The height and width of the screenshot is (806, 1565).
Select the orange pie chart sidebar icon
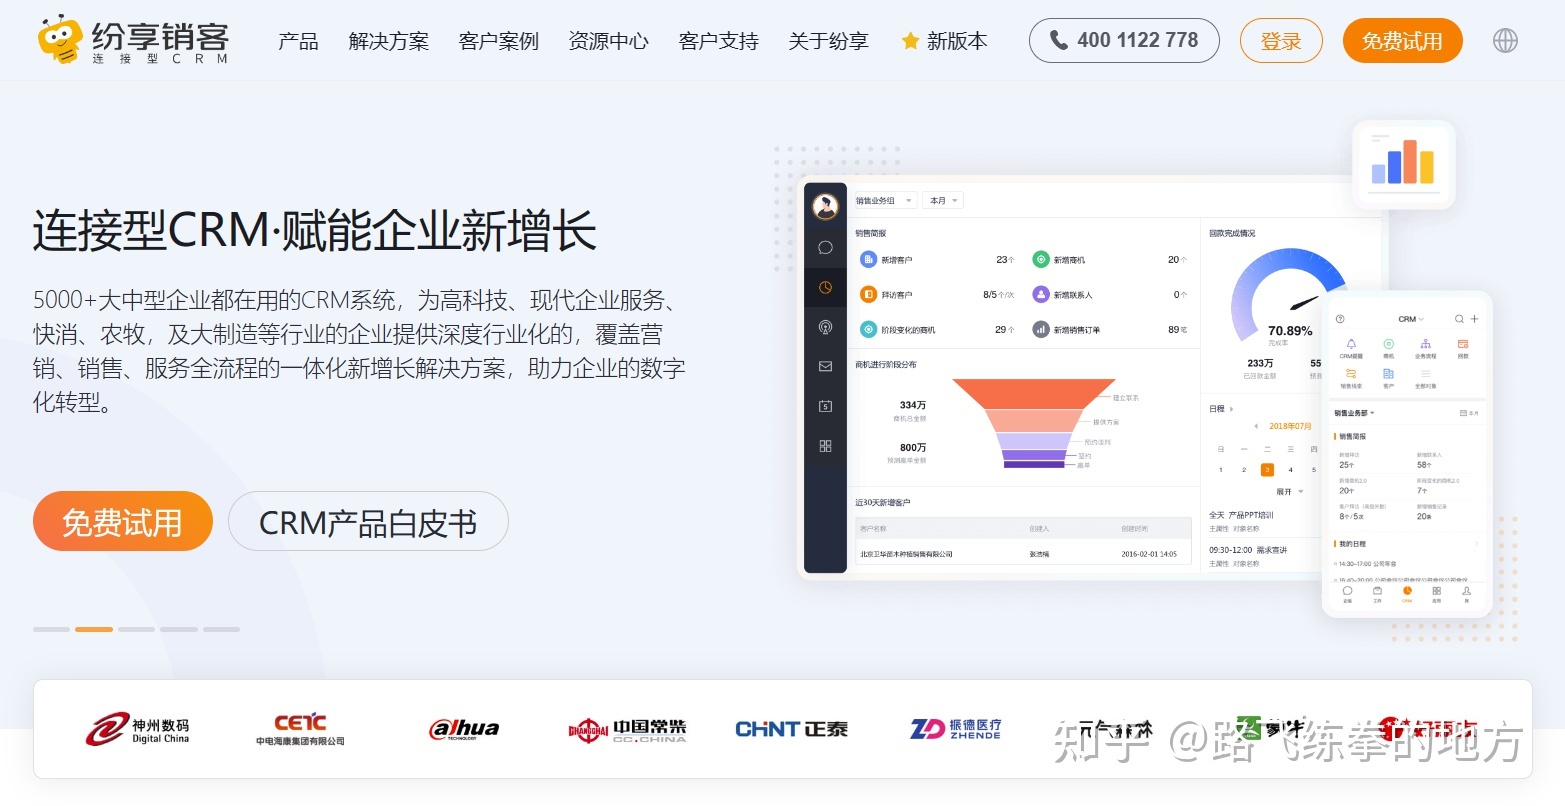click(825, 287)
